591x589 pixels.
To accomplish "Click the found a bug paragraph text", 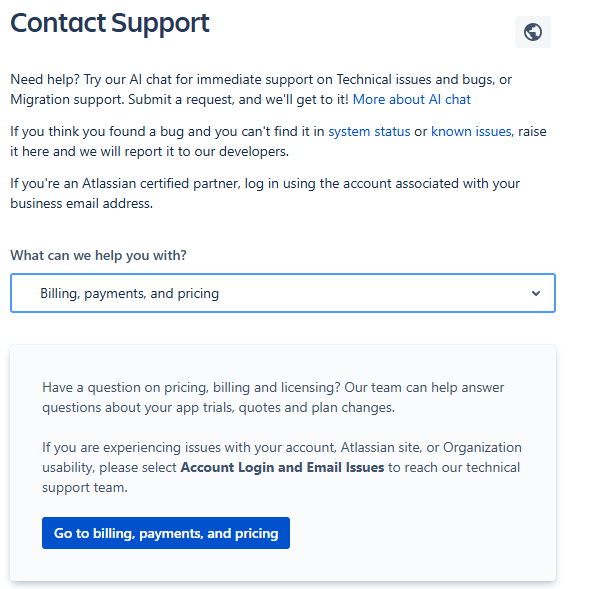I will coord(278,141).
